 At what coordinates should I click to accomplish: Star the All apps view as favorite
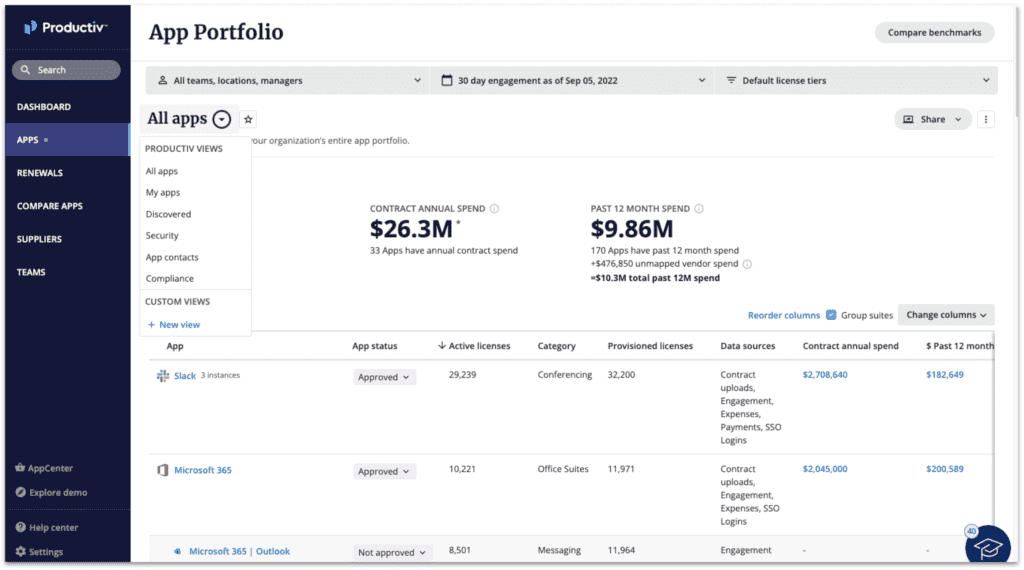248,119
